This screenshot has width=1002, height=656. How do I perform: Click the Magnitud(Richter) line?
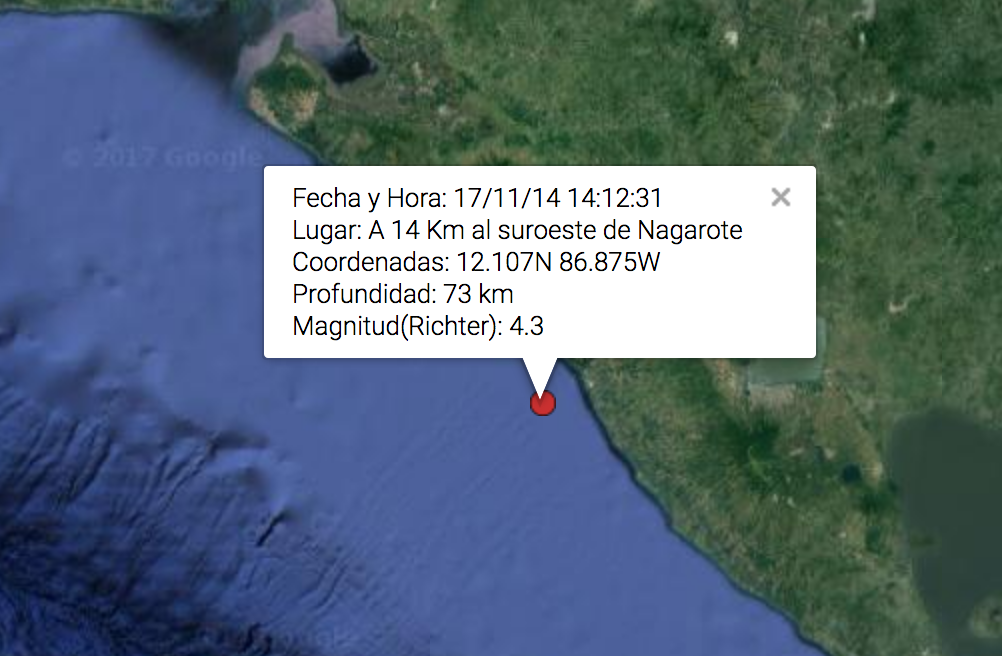418,326
